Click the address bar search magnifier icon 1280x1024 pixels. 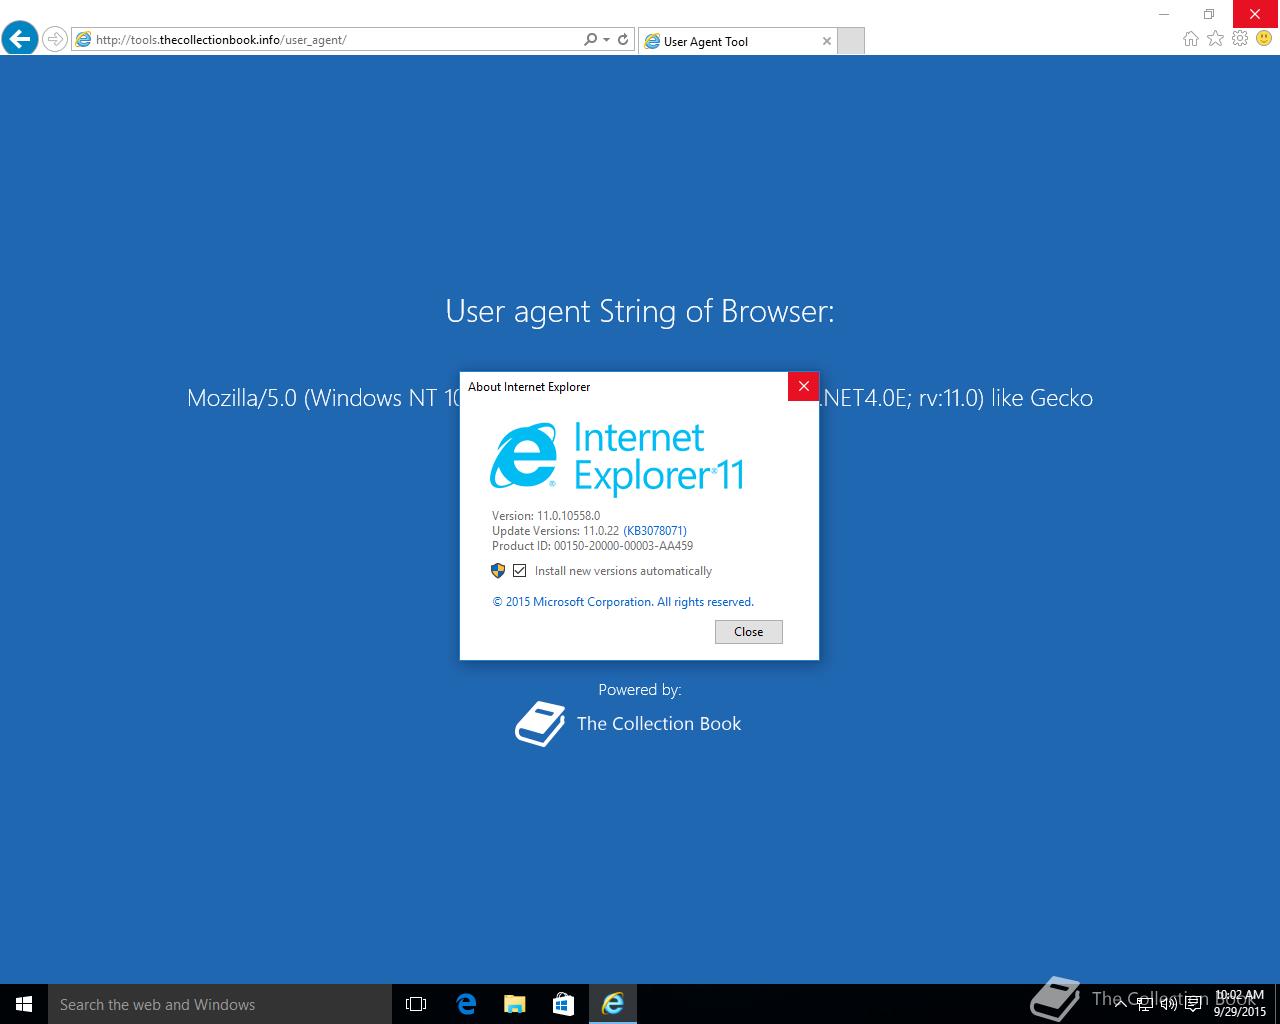point(590,40)
